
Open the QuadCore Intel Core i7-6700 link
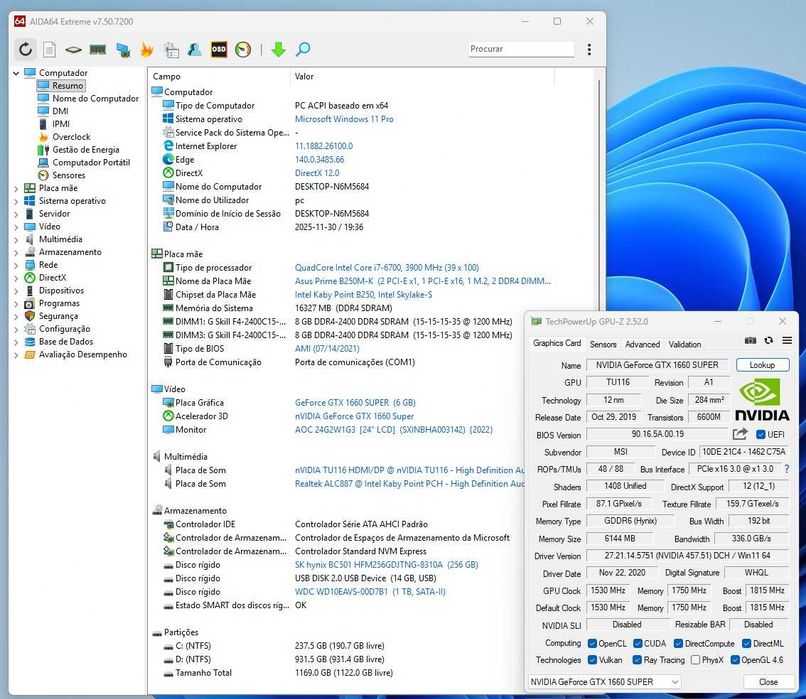coord(387,267)
